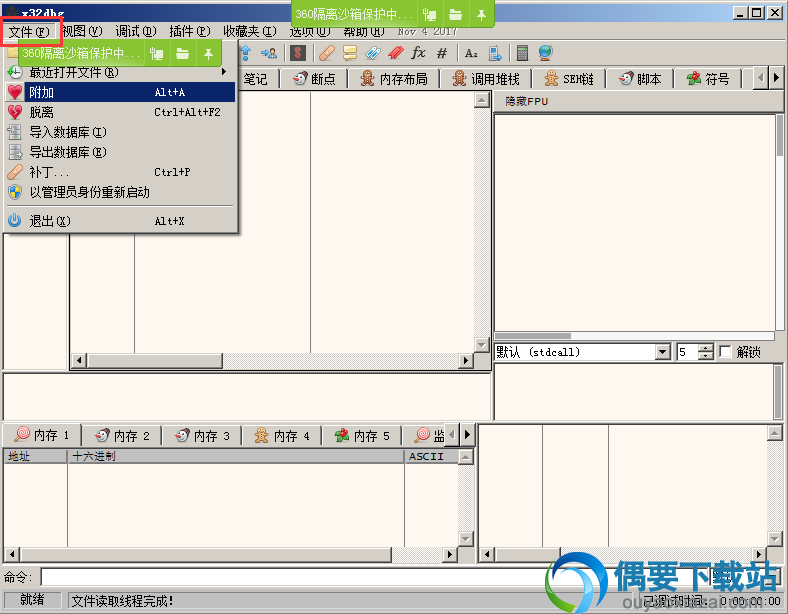788x614 pixels.
Task: Increase the argument count spinner next to 5
Action: (706, 348)
